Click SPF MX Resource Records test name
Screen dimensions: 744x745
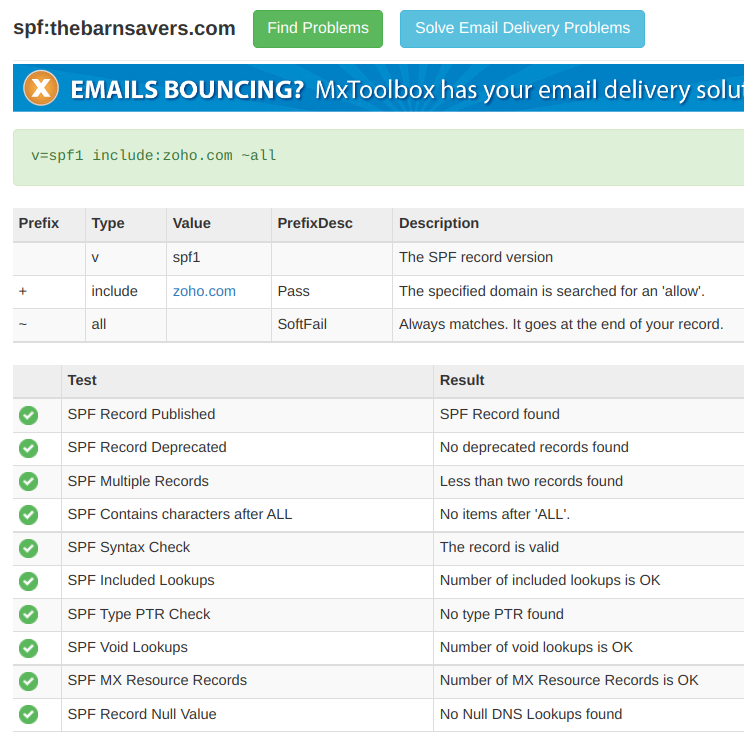(157, 680)
